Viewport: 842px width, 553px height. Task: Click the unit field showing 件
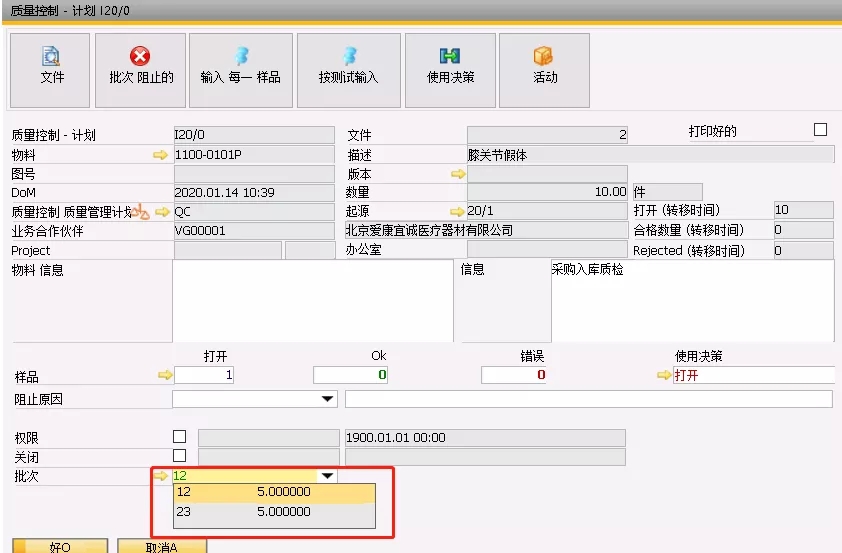pos(667,192)
